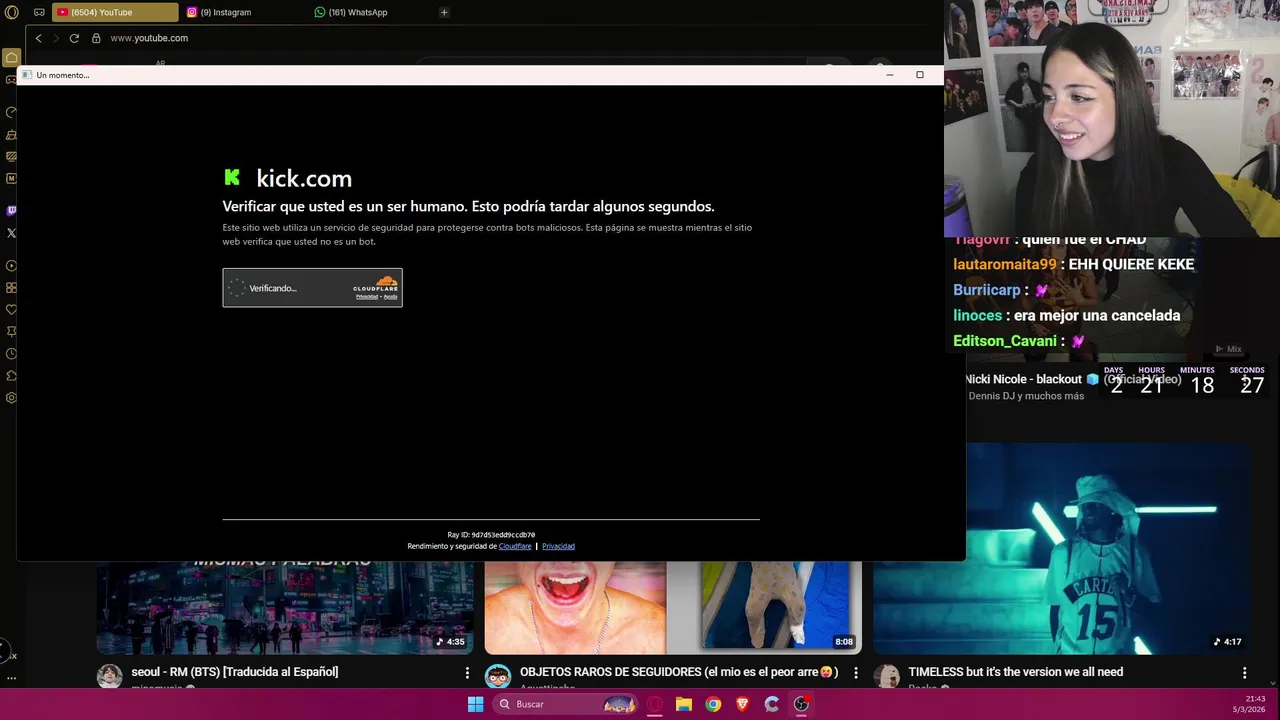Open Twitch from the Opera sidebar
Viewport: 1280px width, 720px height.
(11, 211)
